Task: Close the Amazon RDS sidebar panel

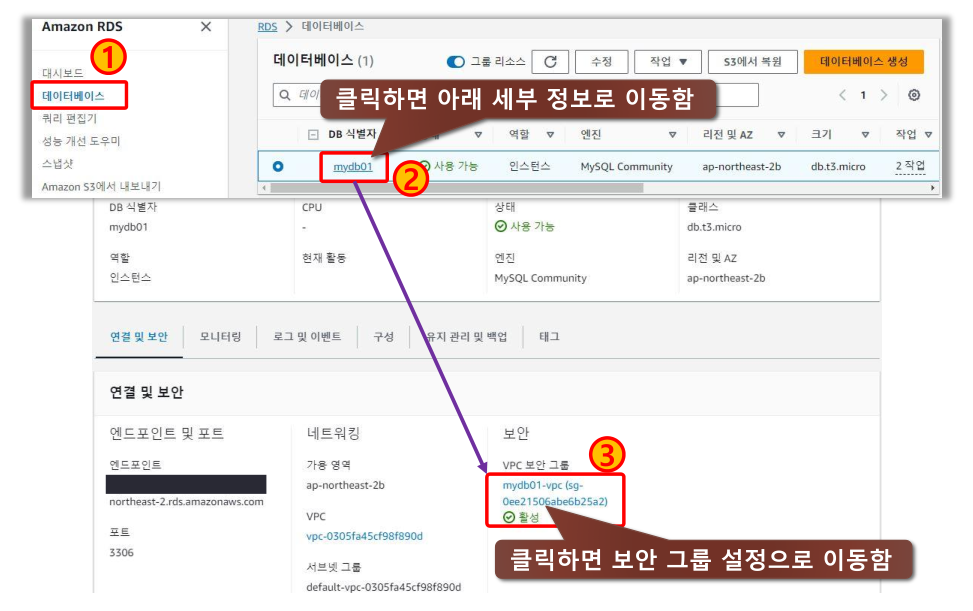Action: 206,27
